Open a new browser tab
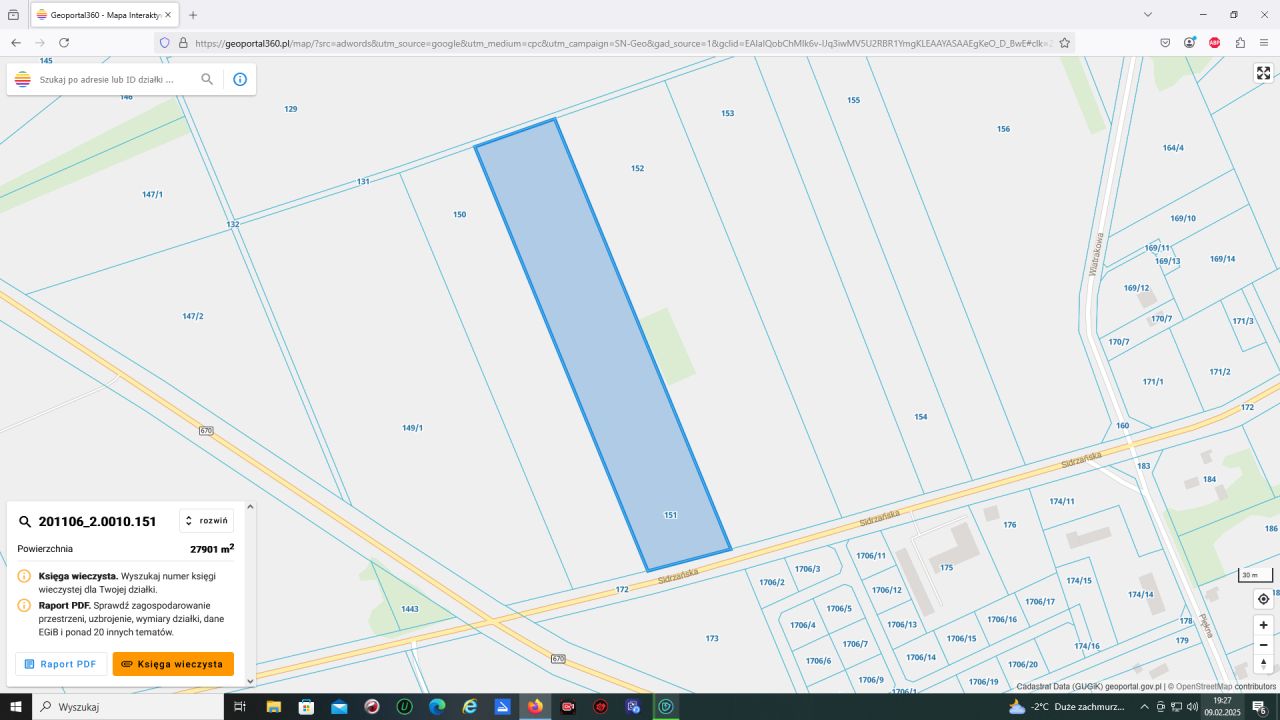 click(x=193, y=15)
